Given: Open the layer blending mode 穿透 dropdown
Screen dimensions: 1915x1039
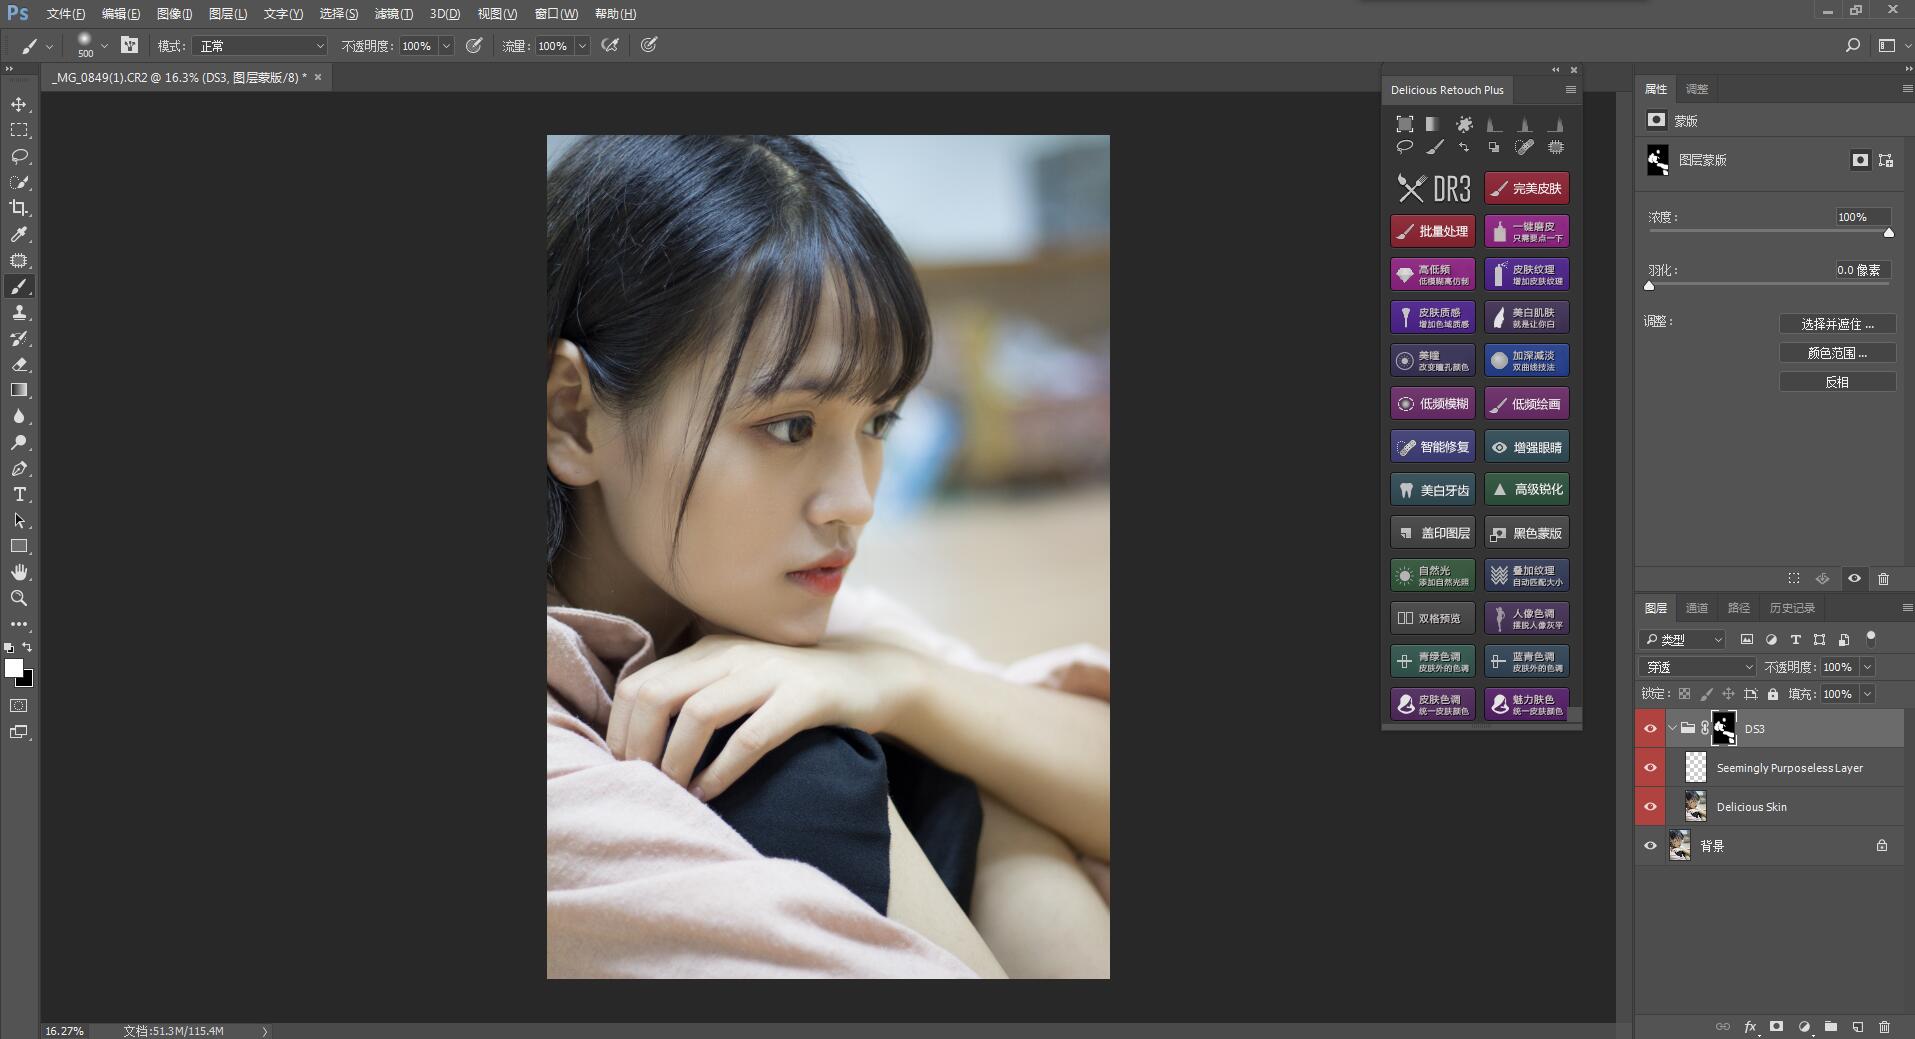Looking at the screenshot, I should [1697, 667].
